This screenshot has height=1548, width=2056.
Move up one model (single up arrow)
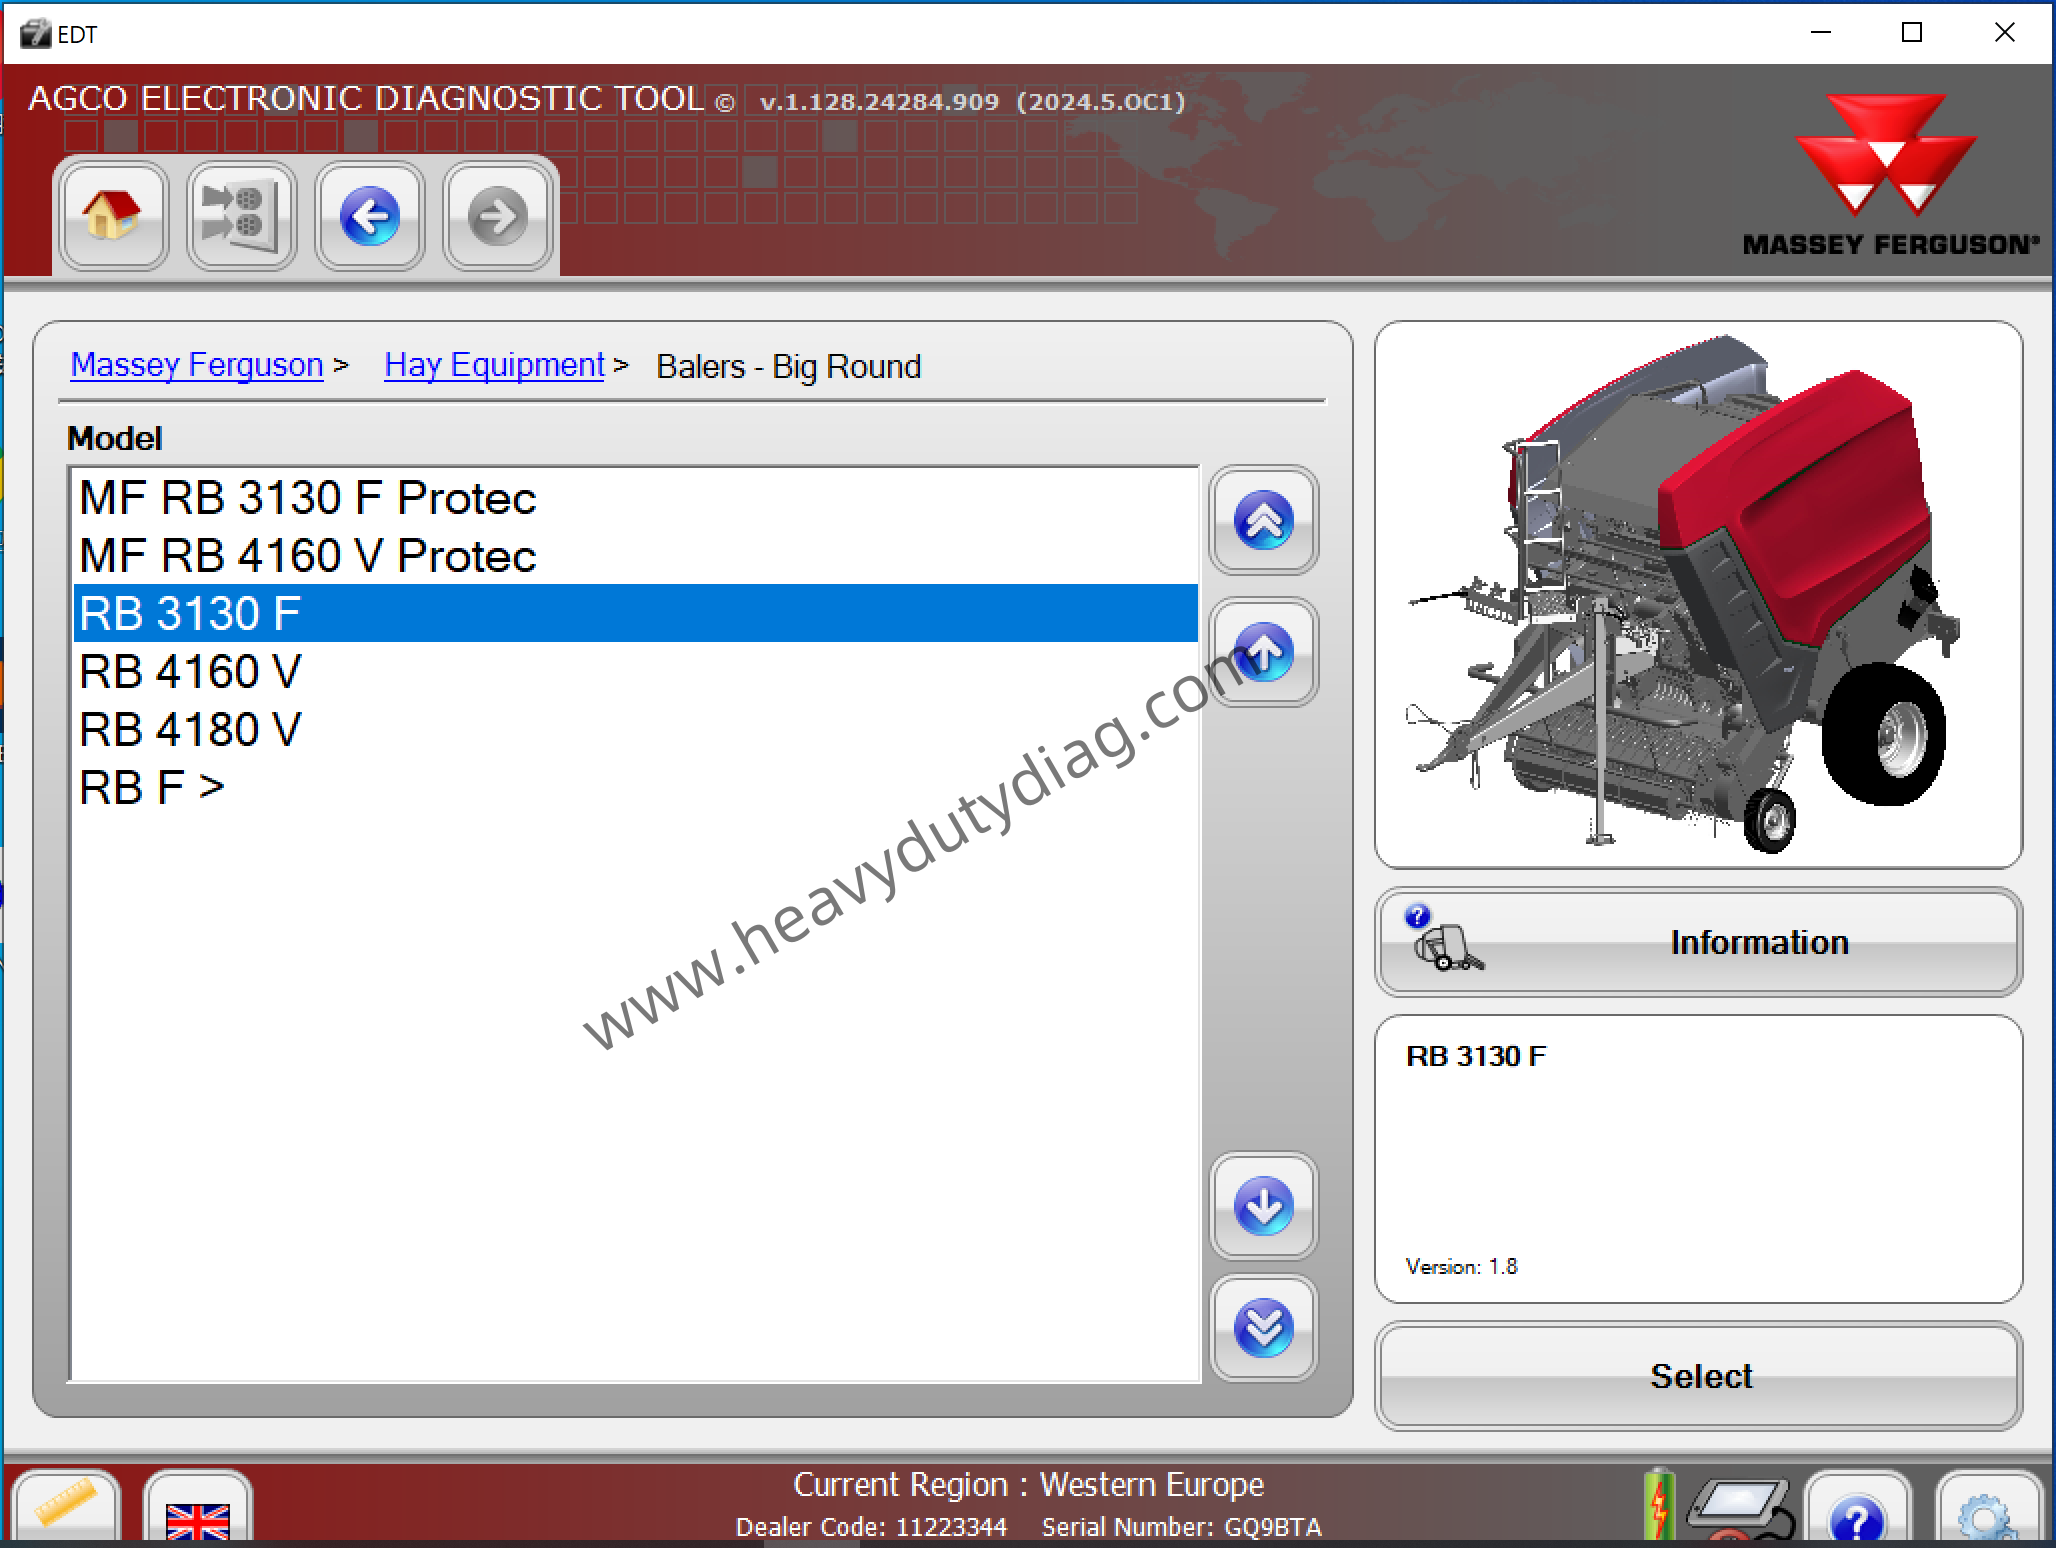tap(1263, 652)
